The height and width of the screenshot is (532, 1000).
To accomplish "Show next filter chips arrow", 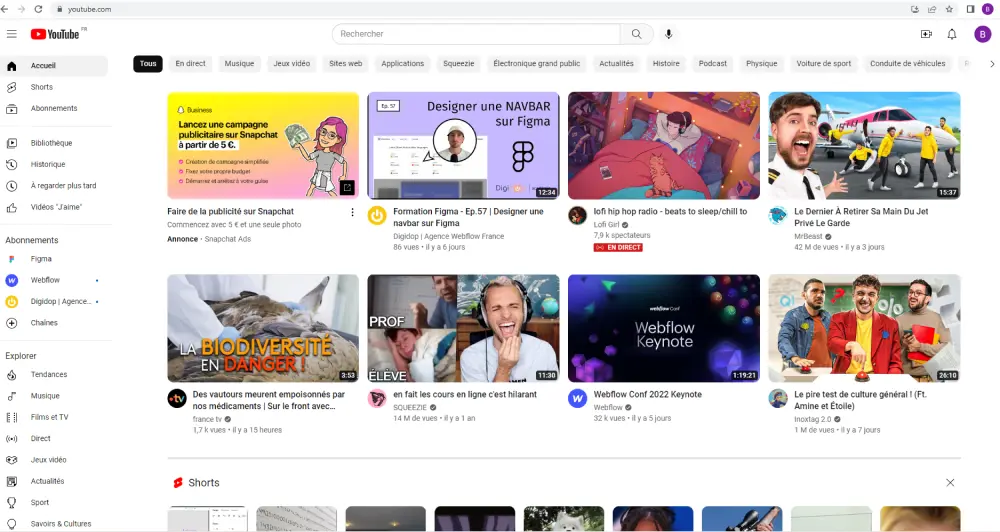I will pos(992,64).
